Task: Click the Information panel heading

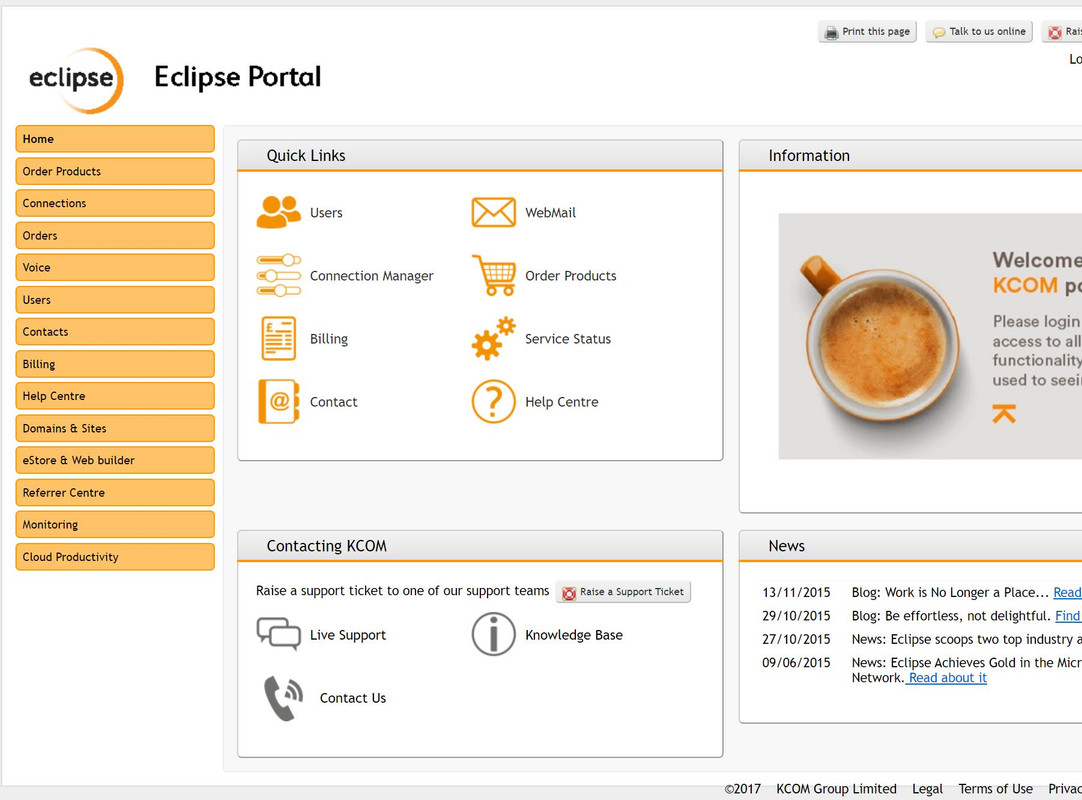Action: 809,156
